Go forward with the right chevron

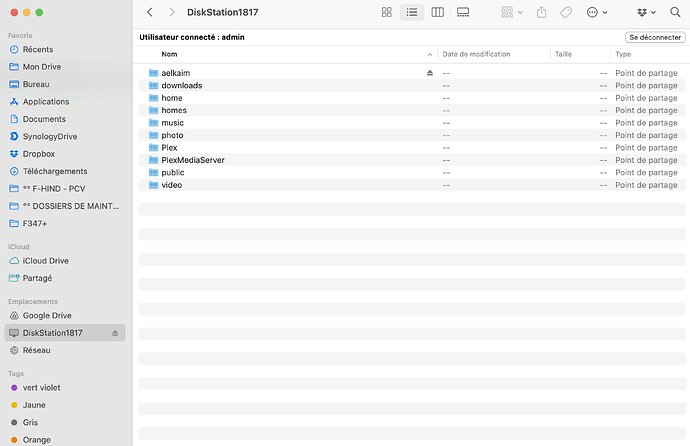click(x=172, y=12)
